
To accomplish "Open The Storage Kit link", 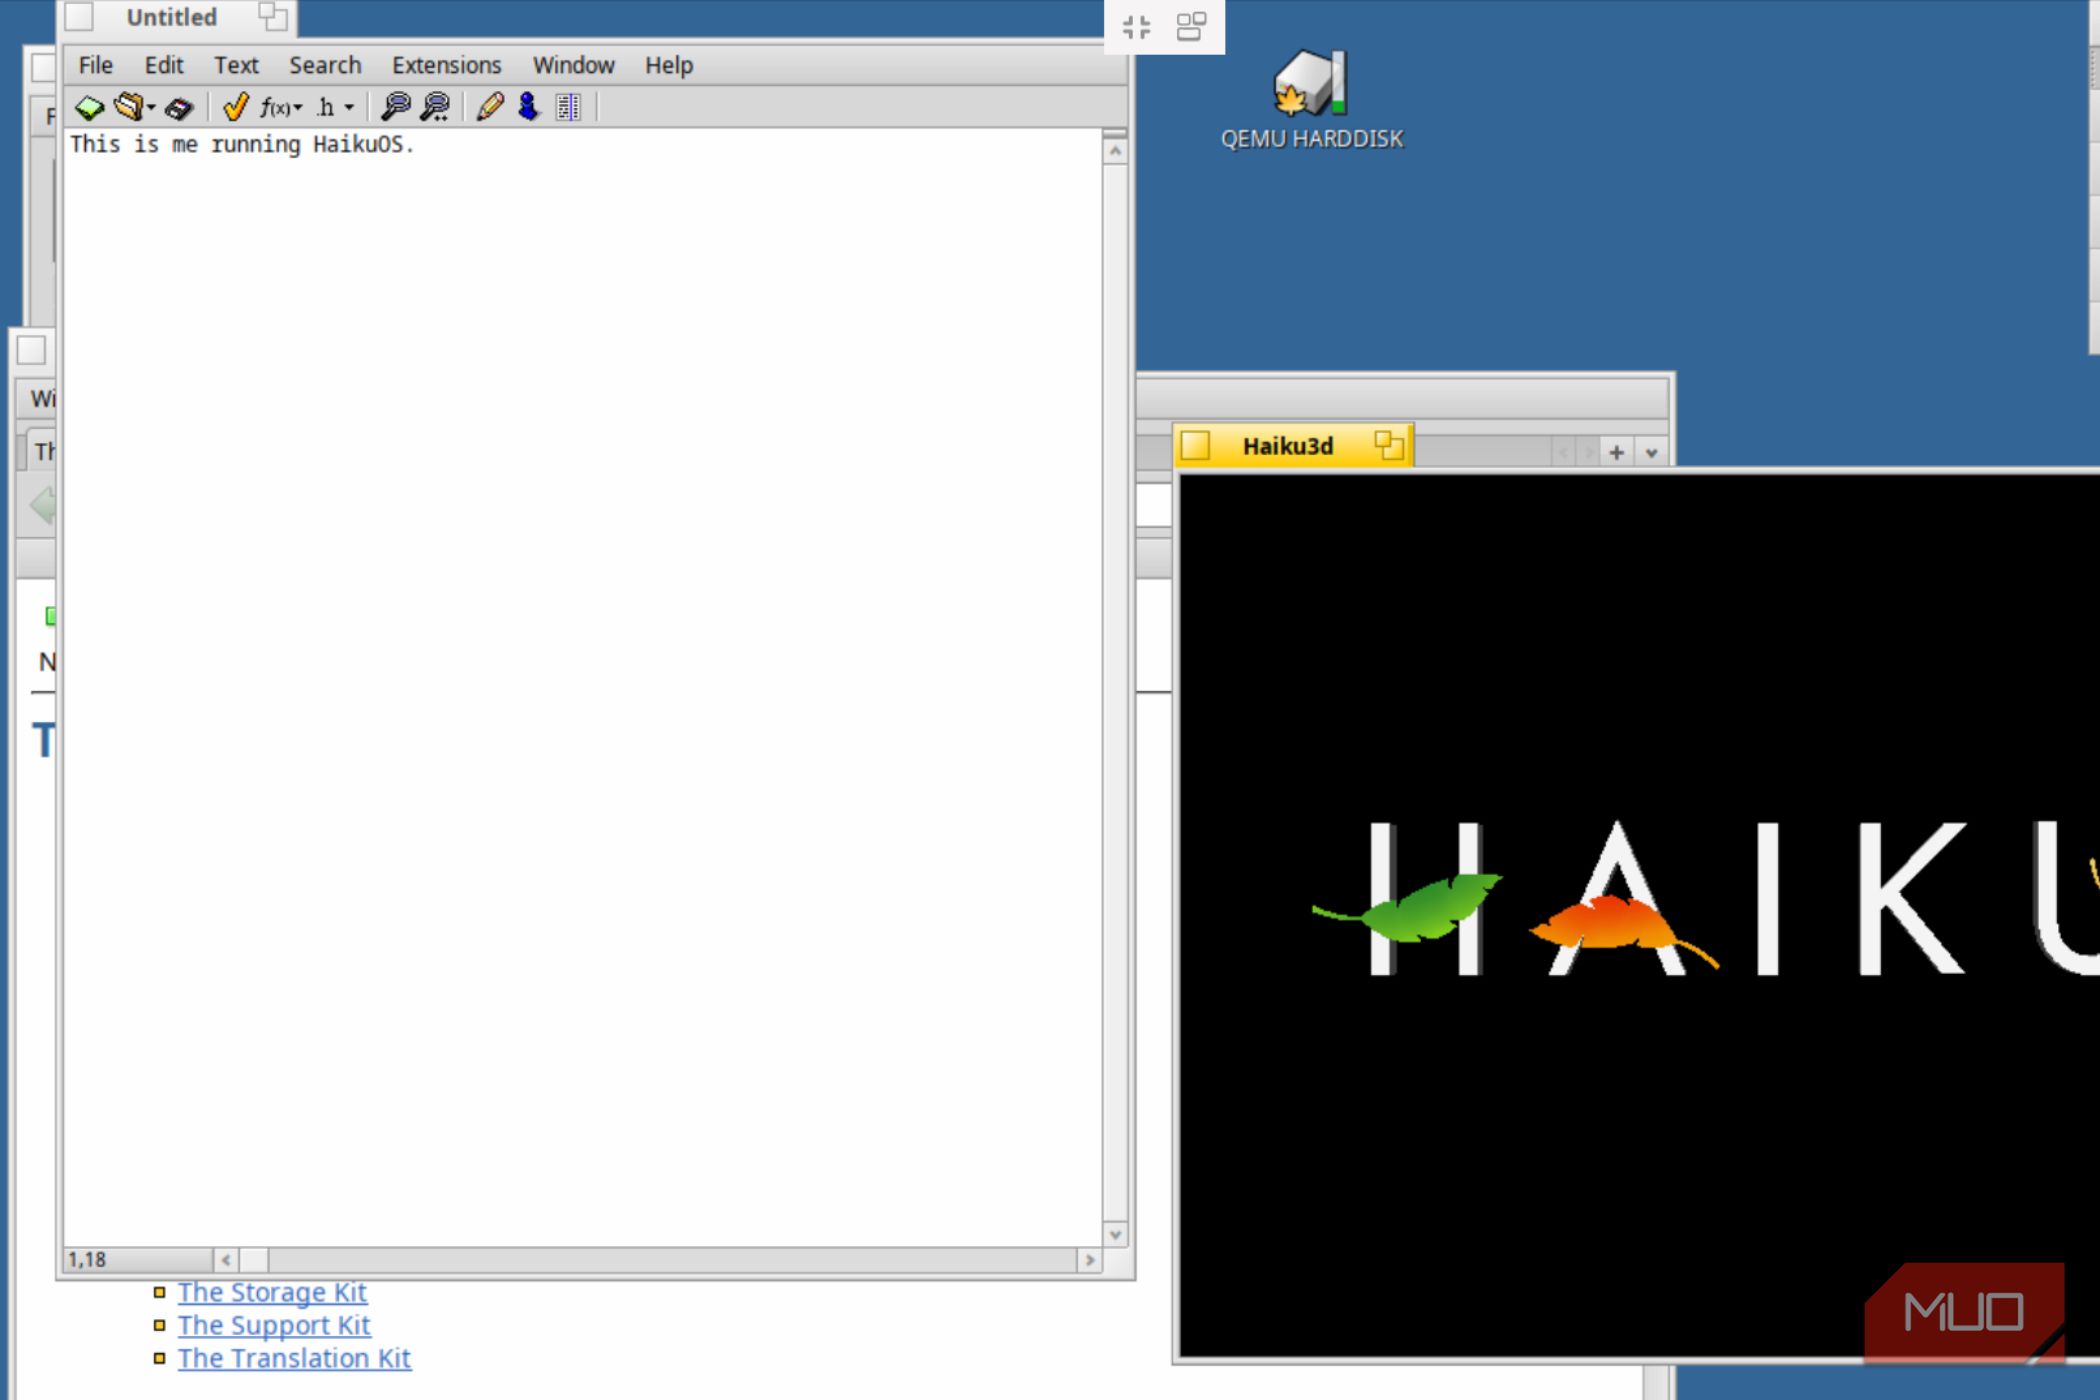I will point(272,1292).
